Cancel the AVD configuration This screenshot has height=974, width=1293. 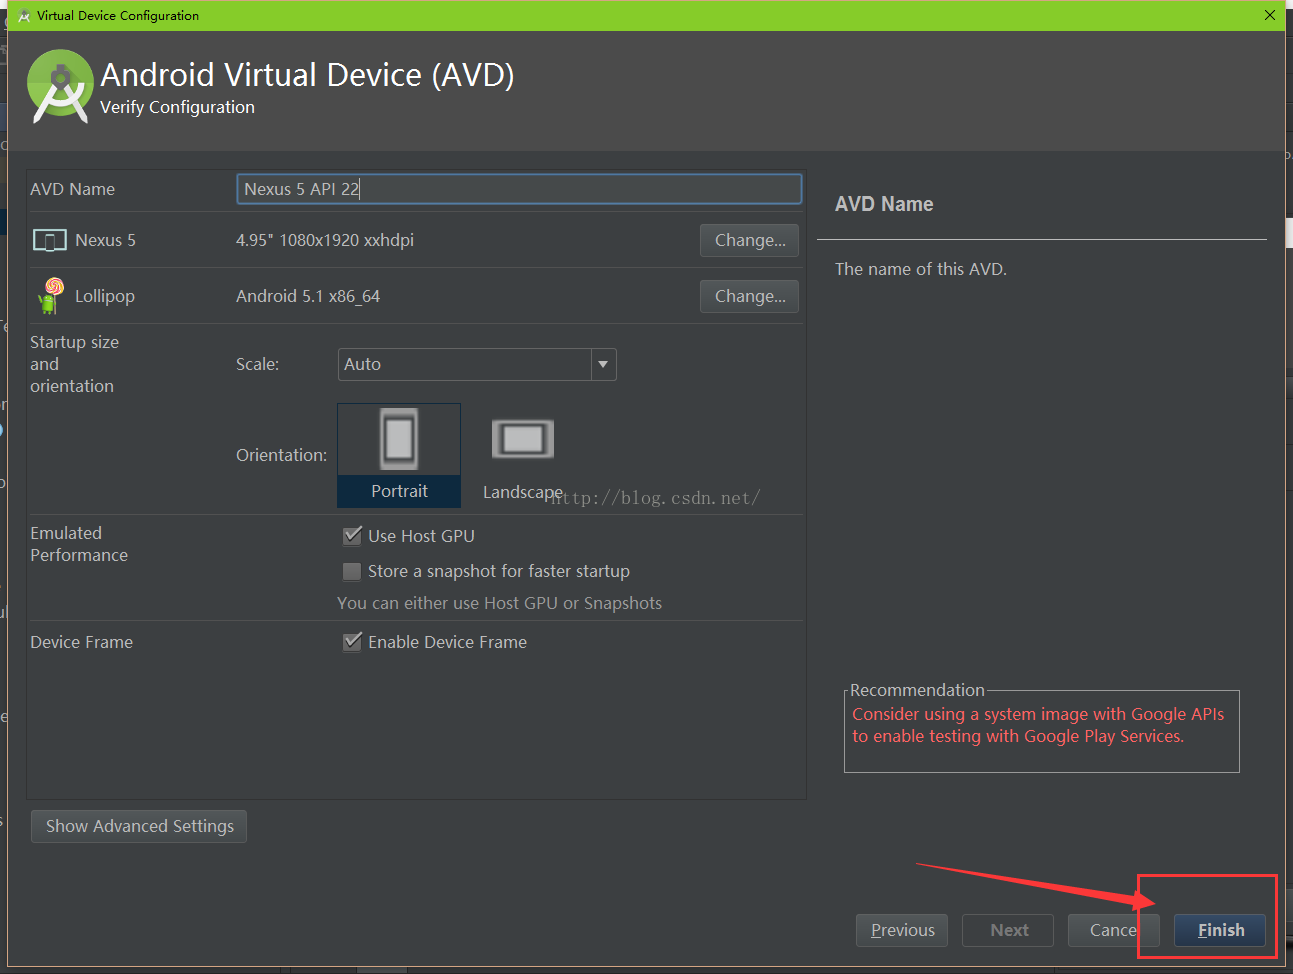click(x=1114, y=930)
